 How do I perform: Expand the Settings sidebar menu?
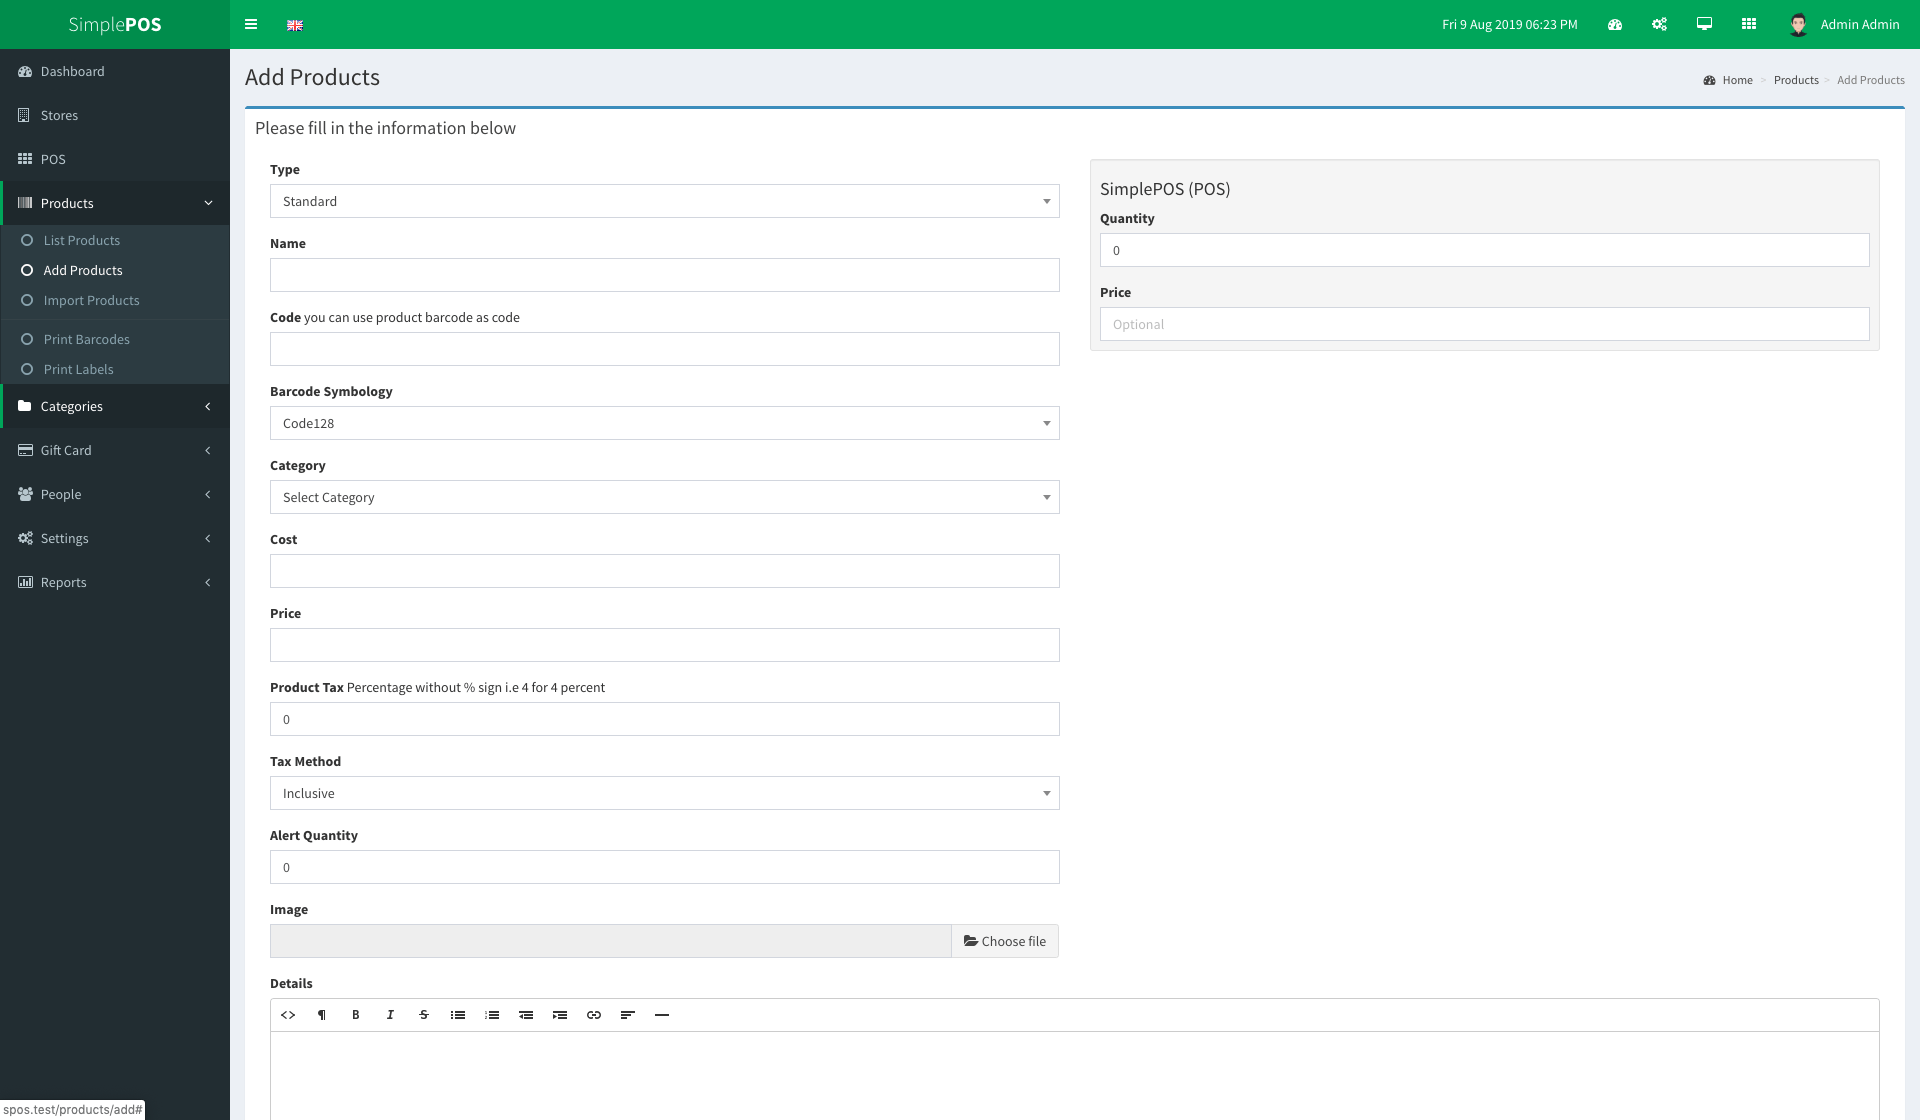click(115, 539)
